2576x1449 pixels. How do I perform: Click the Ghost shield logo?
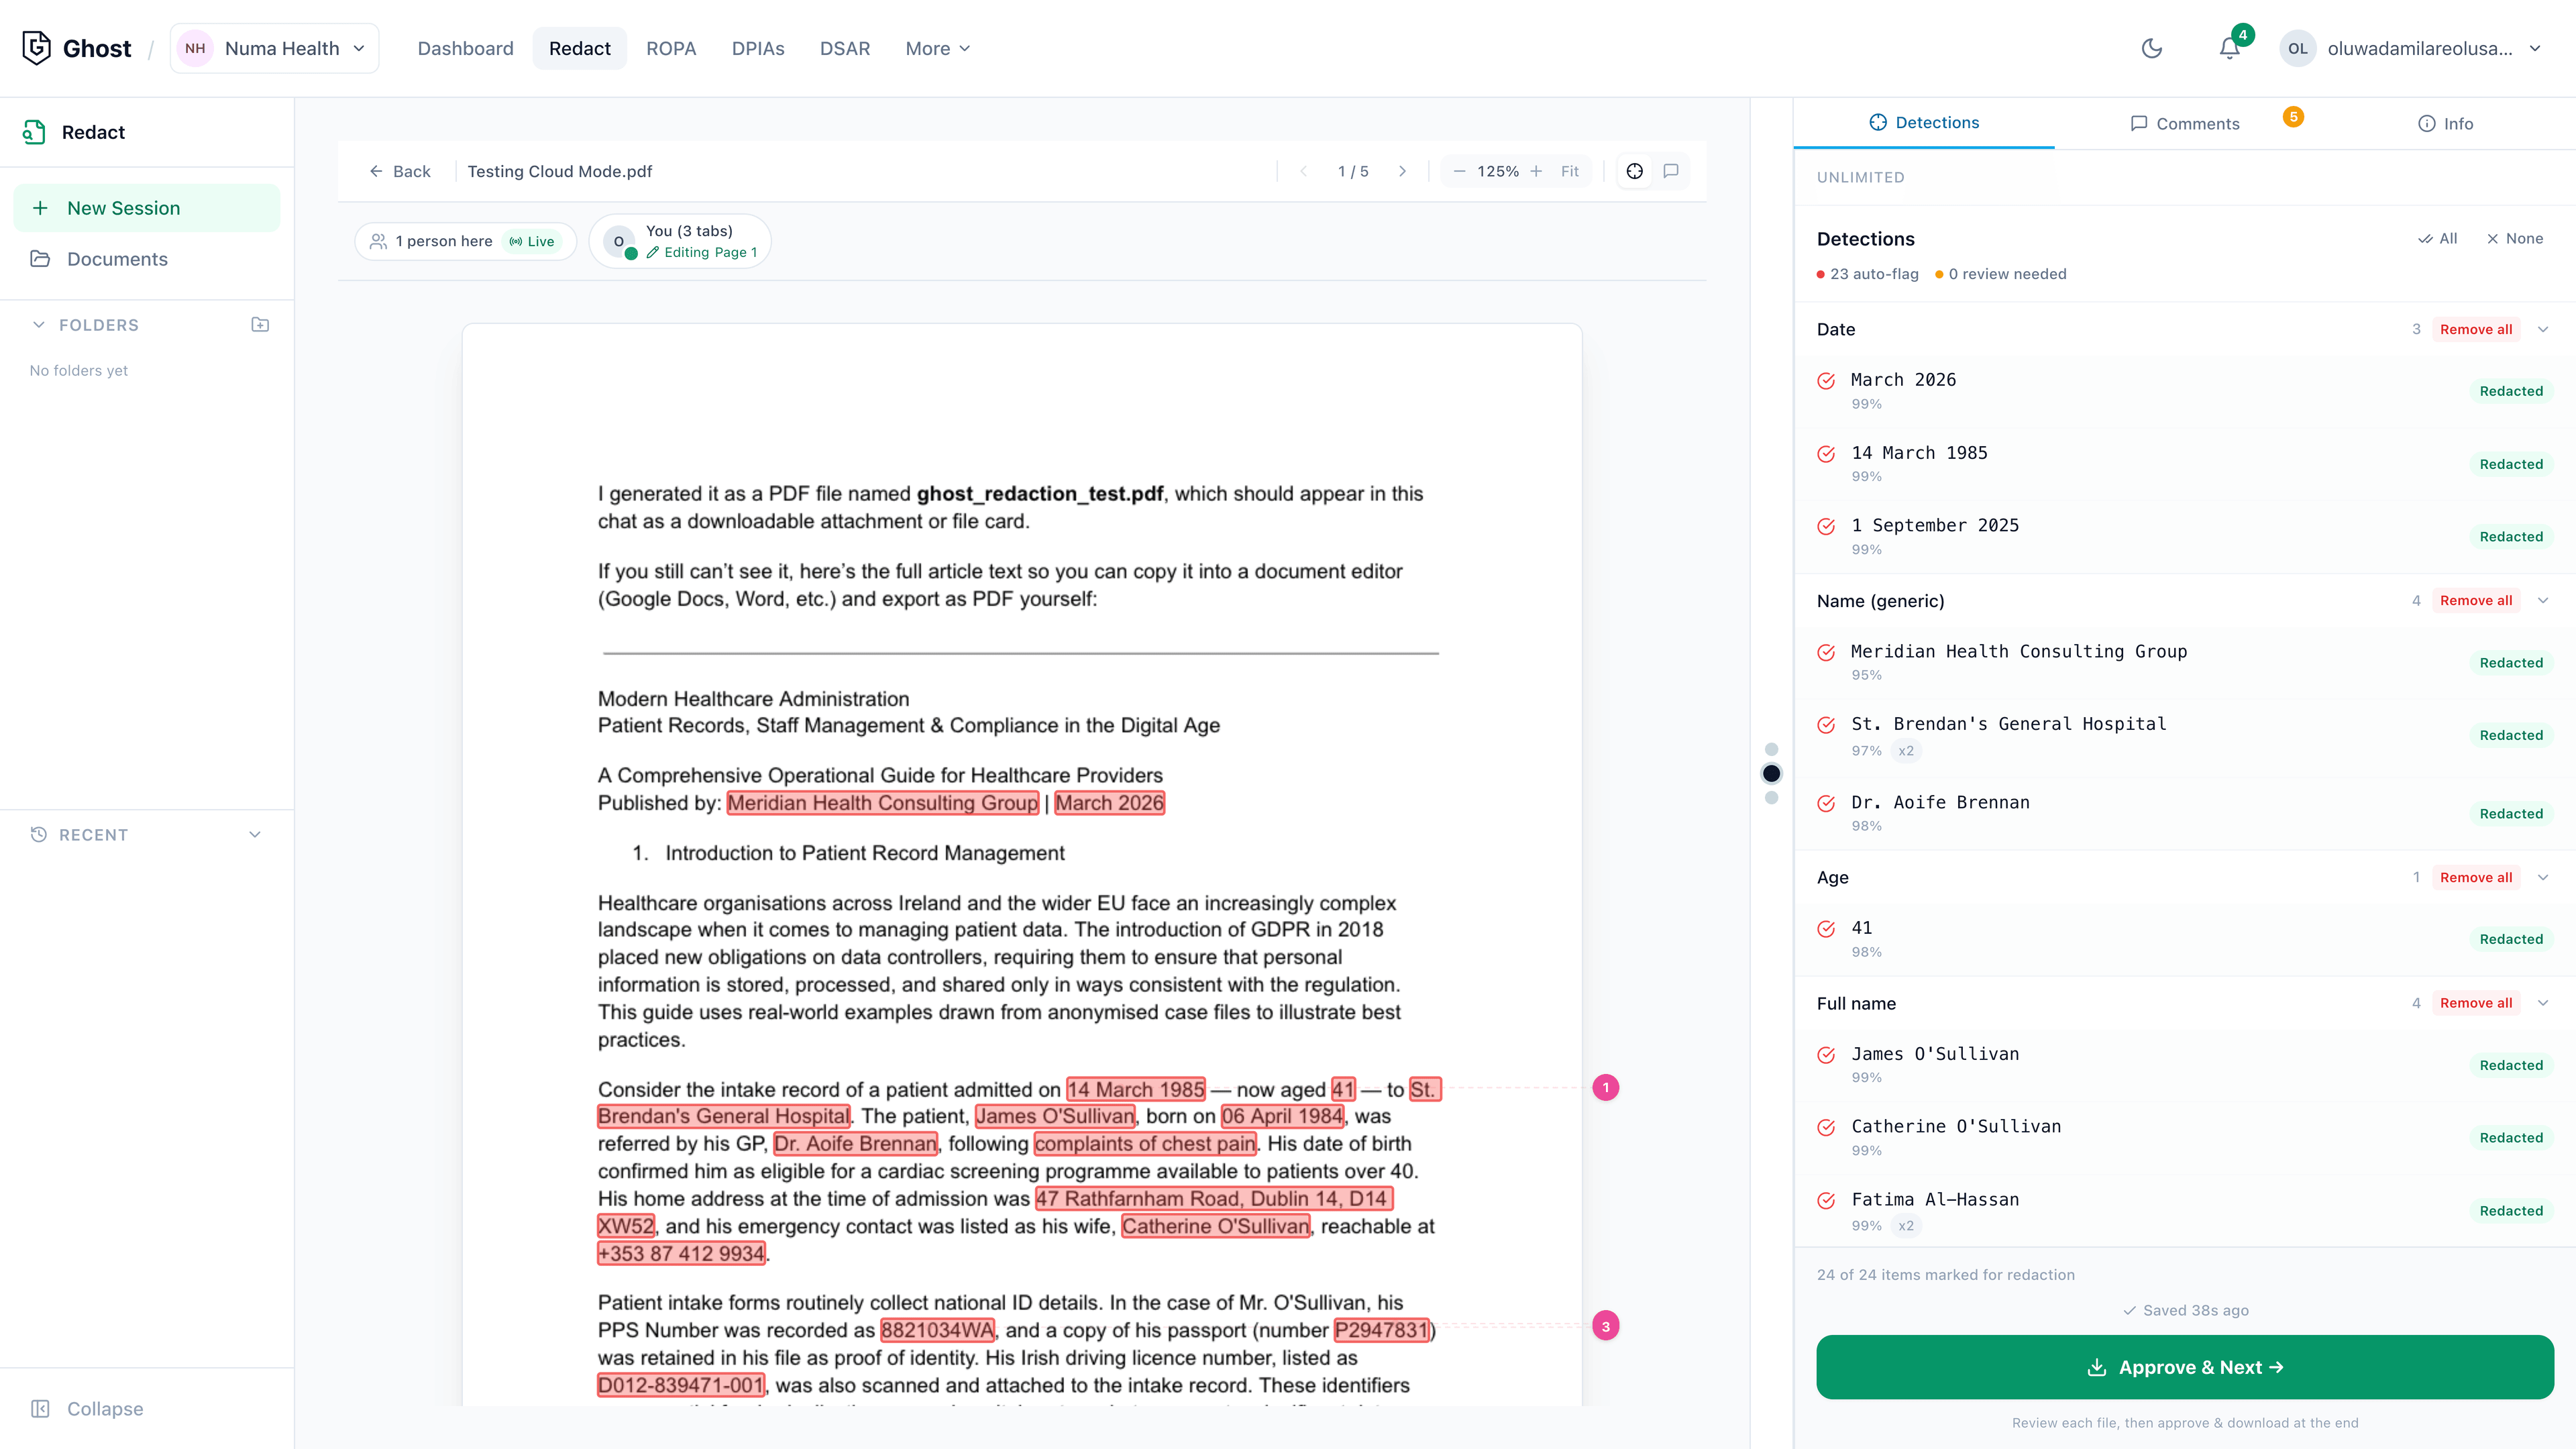point(36,48)
